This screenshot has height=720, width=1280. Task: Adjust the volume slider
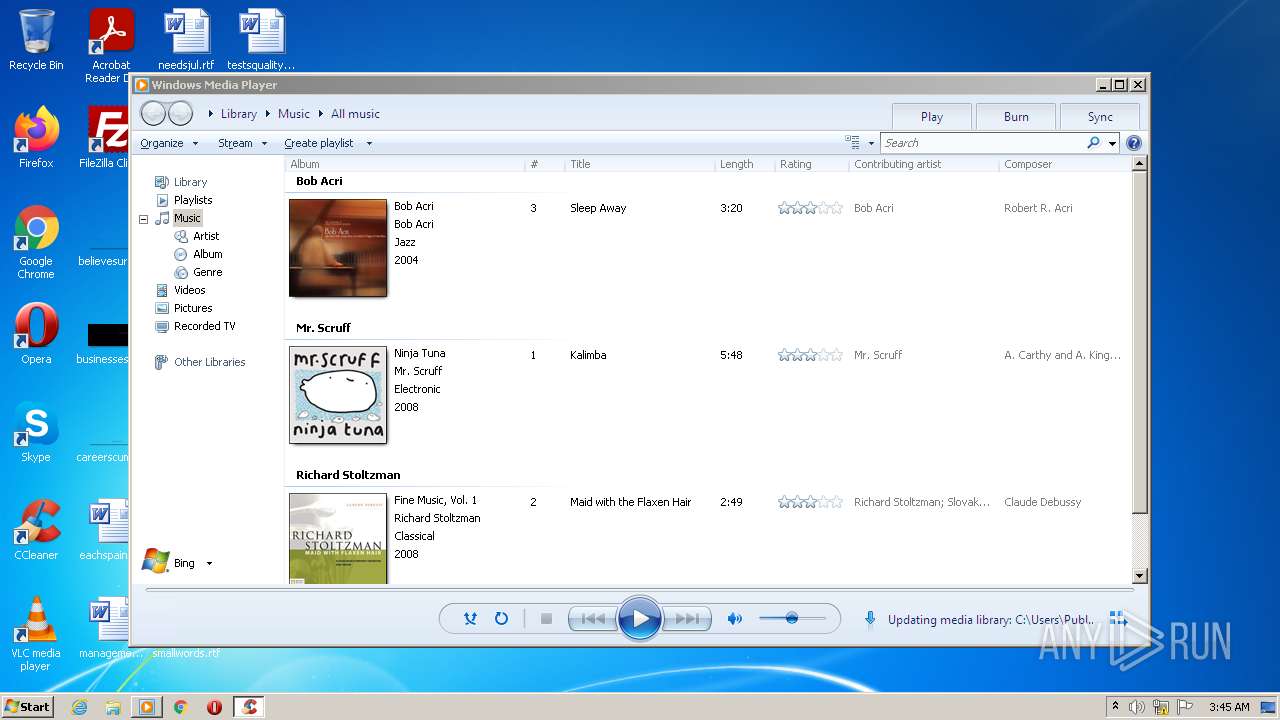pyautogui.click(x=792, y=619)
